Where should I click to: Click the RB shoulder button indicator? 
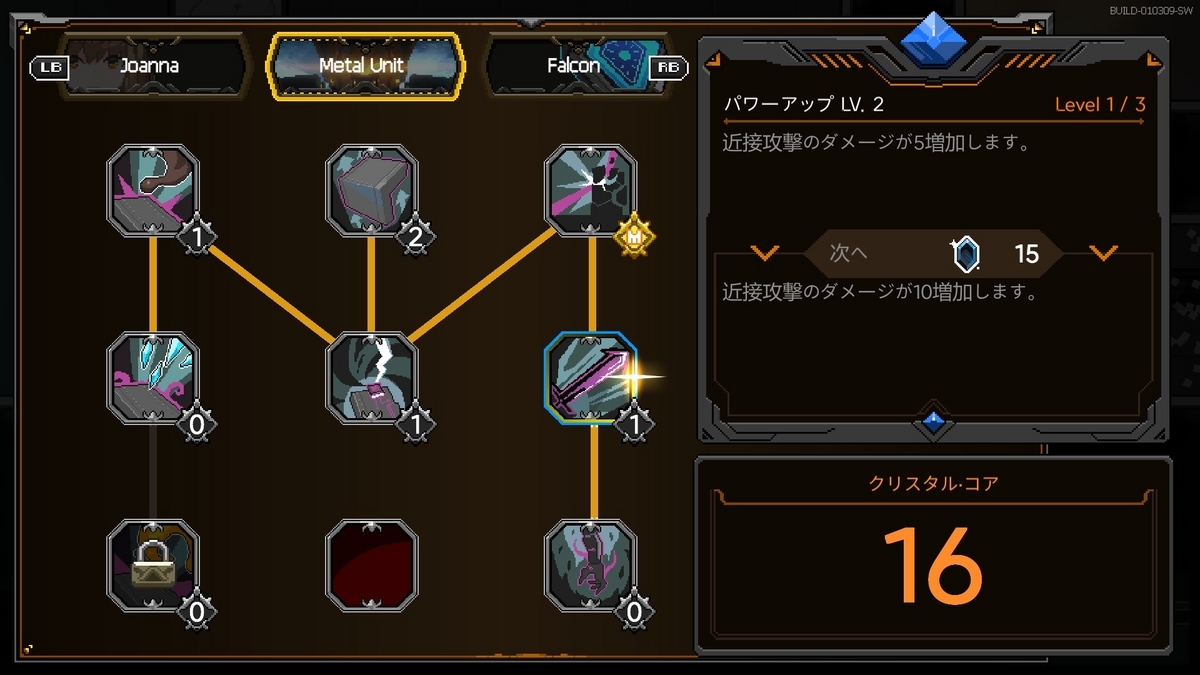pyautogui.click(x=667, y=67)
